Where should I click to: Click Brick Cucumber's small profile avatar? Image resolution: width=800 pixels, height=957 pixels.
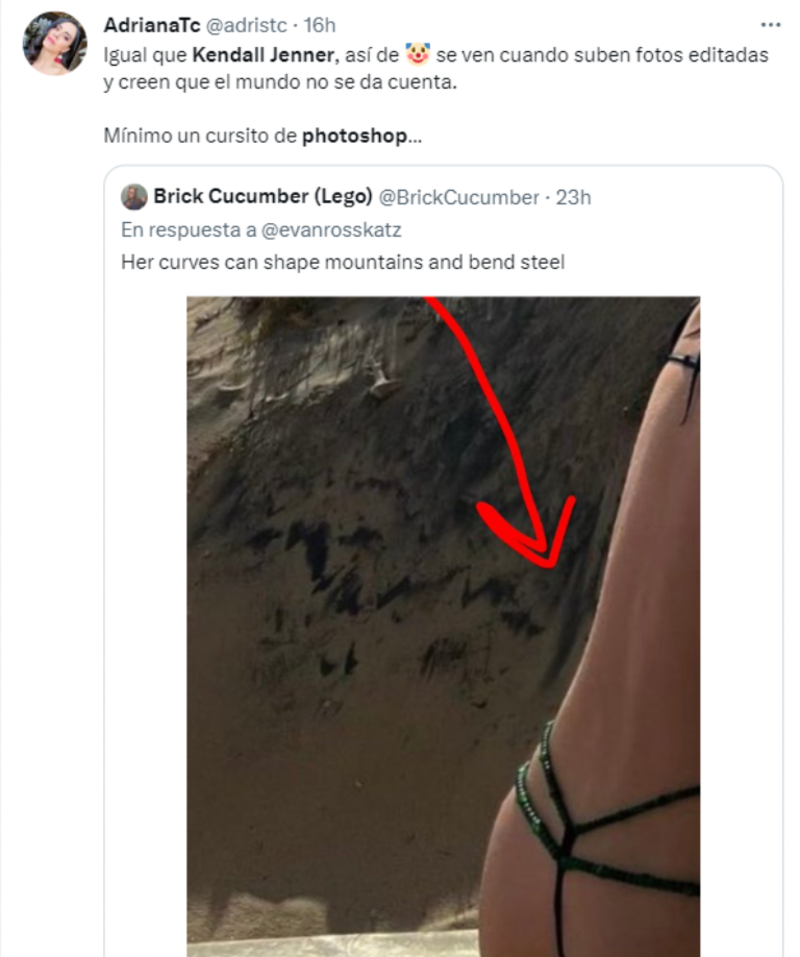pos(134,197)
